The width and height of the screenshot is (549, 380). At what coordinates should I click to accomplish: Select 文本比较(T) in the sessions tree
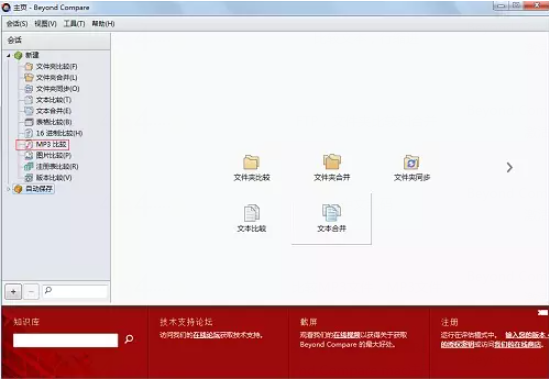(54, 100)
